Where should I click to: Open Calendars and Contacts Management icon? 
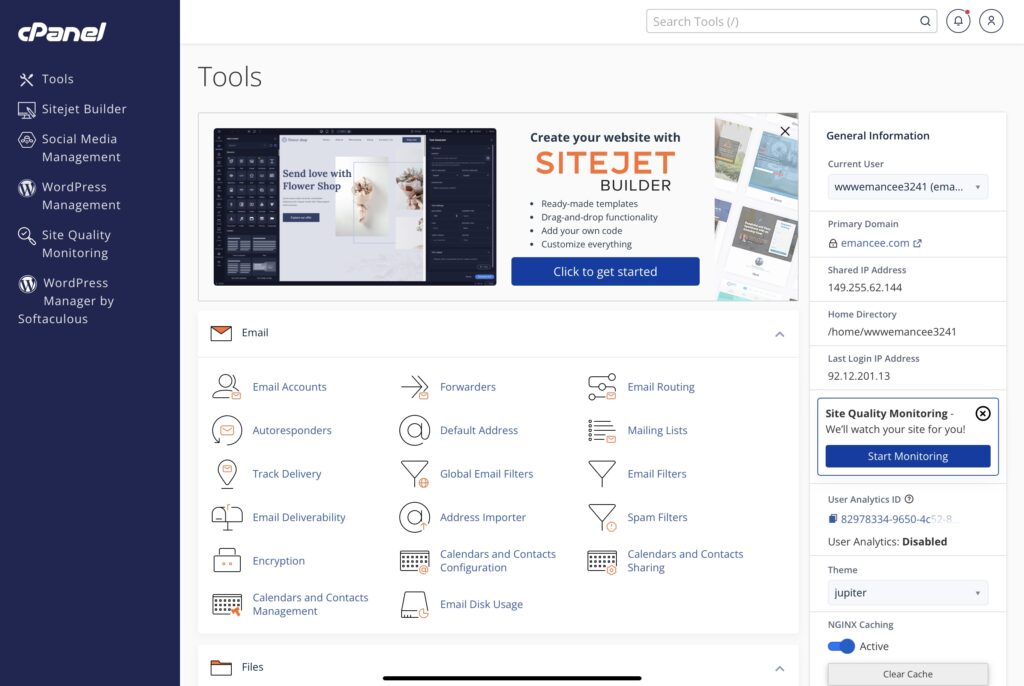tap(227, 604)
